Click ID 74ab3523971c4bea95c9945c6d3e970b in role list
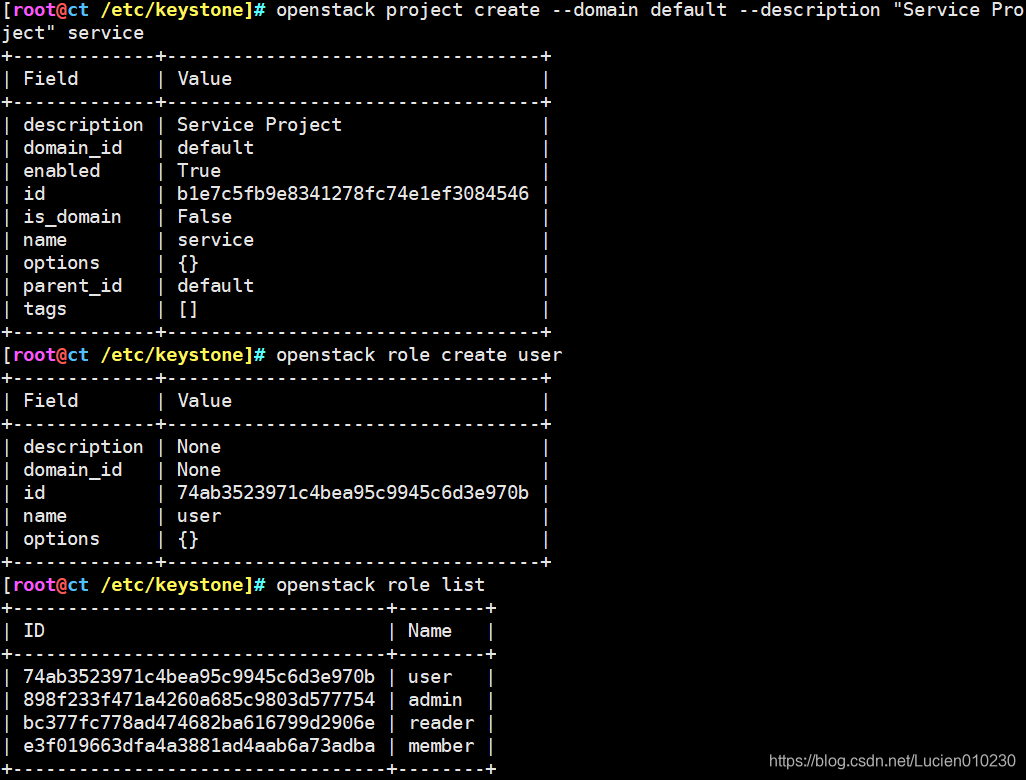1026x780 pixels. tap(199, 677)
